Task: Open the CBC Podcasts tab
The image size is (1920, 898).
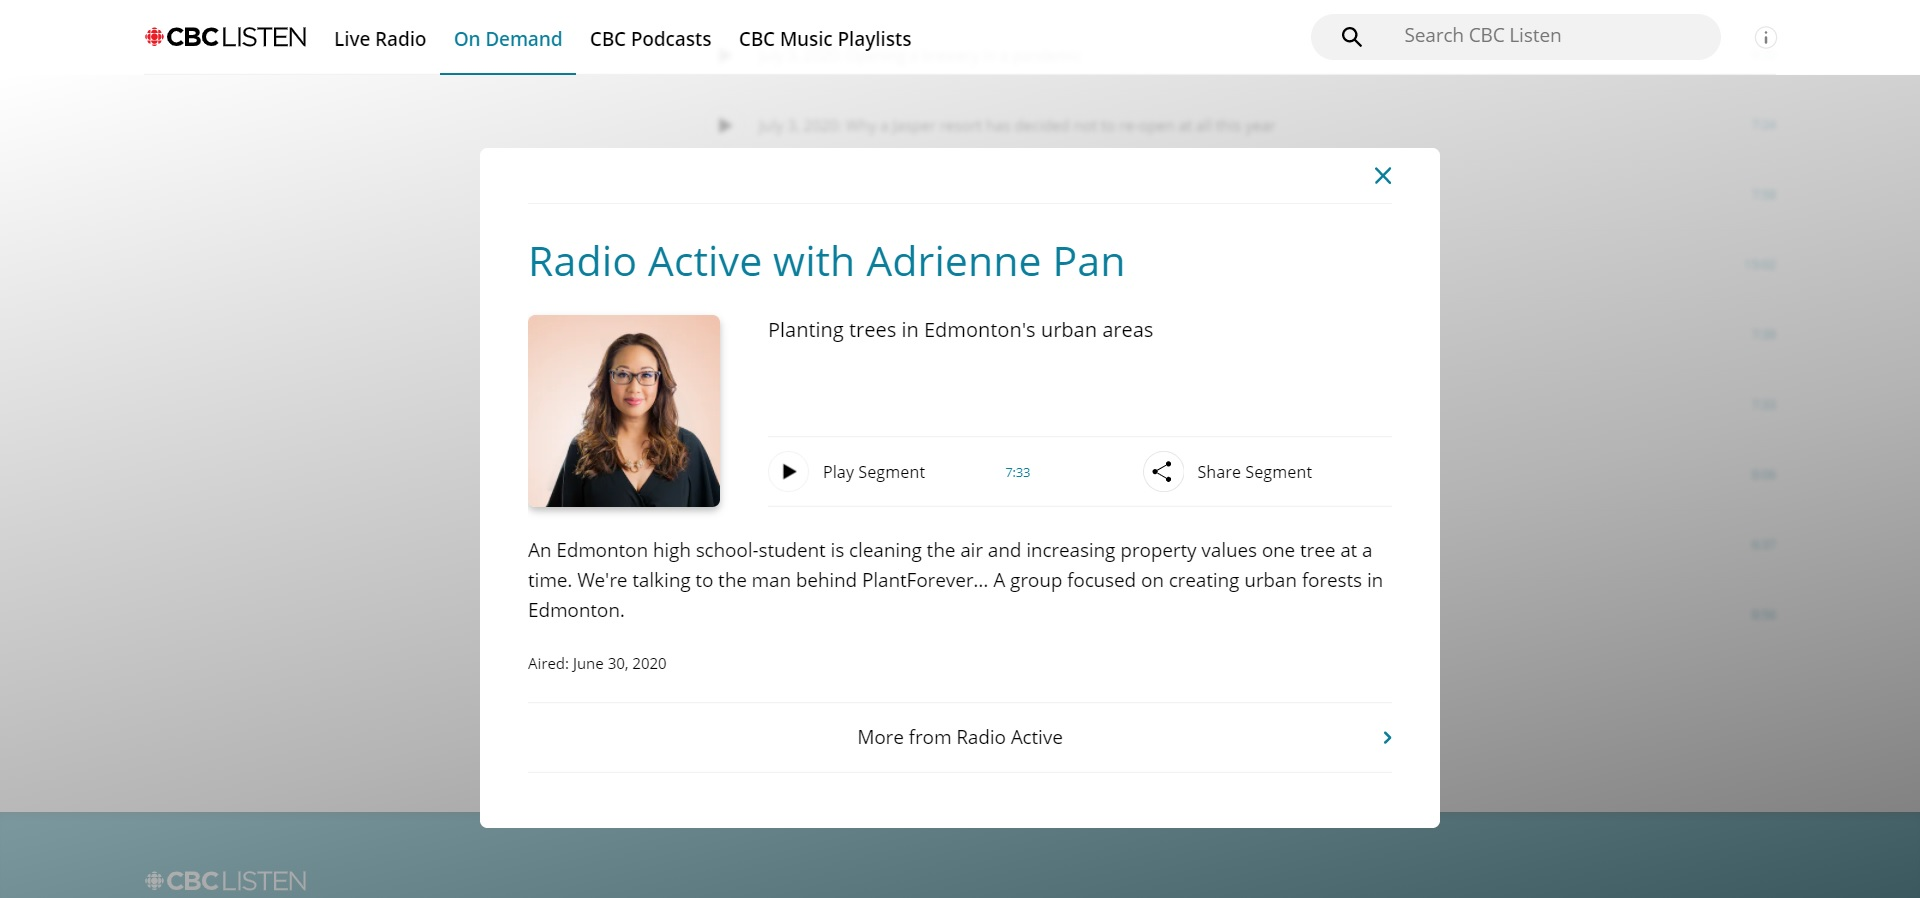Action: pos(650,39)
